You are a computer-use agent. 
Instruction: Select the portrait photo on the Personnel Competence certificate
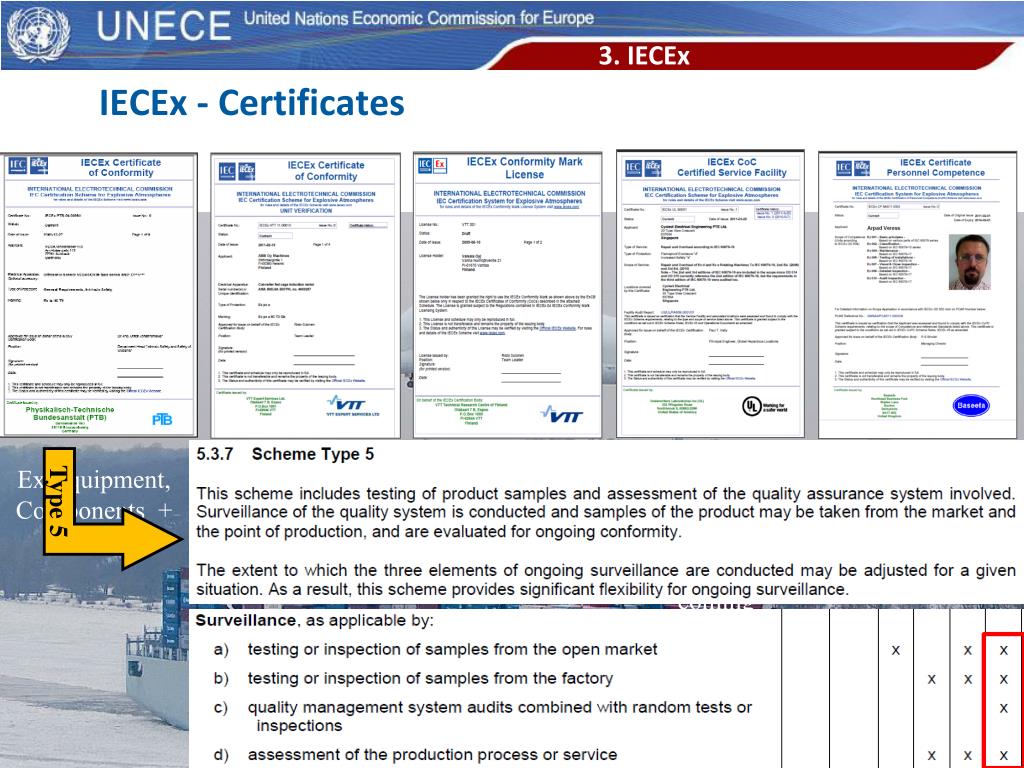970,262
